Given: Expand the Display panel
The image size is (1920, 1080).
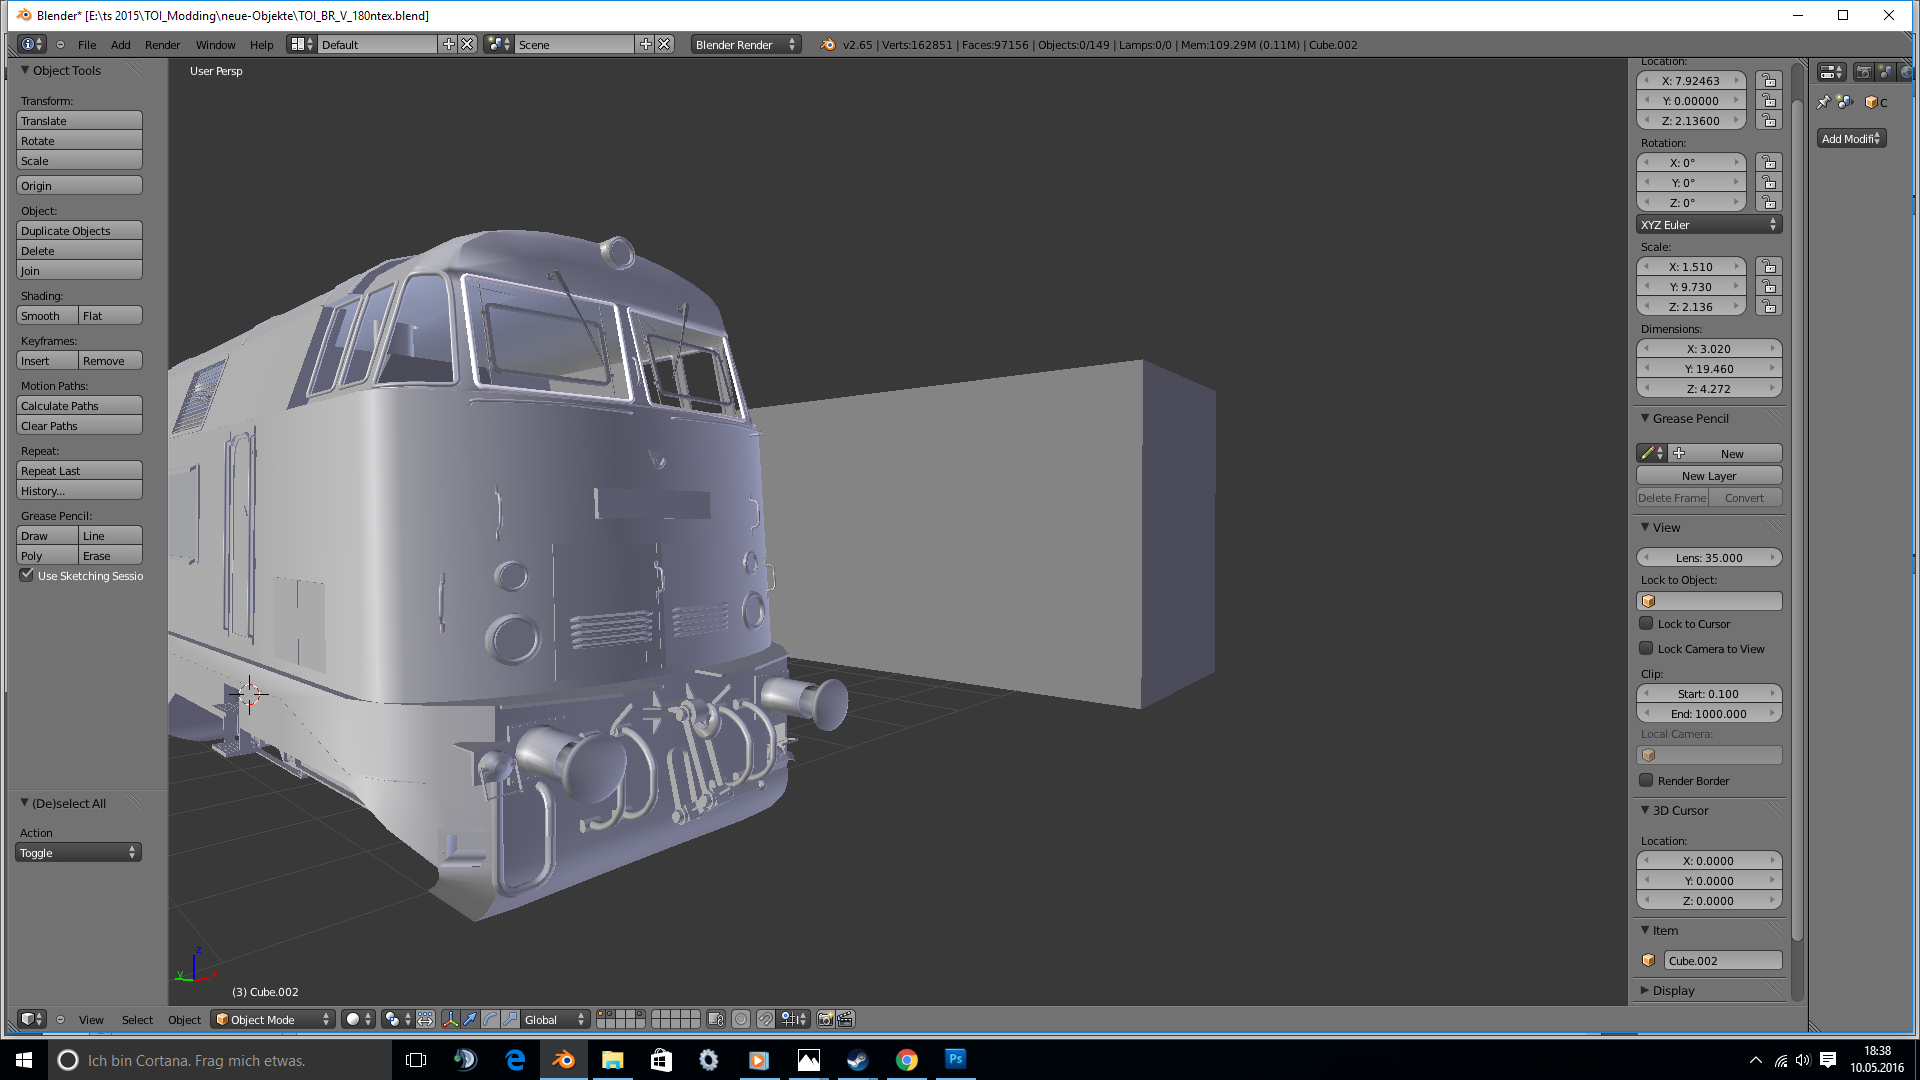Looking at the screenshot, I should point(1672,990).
